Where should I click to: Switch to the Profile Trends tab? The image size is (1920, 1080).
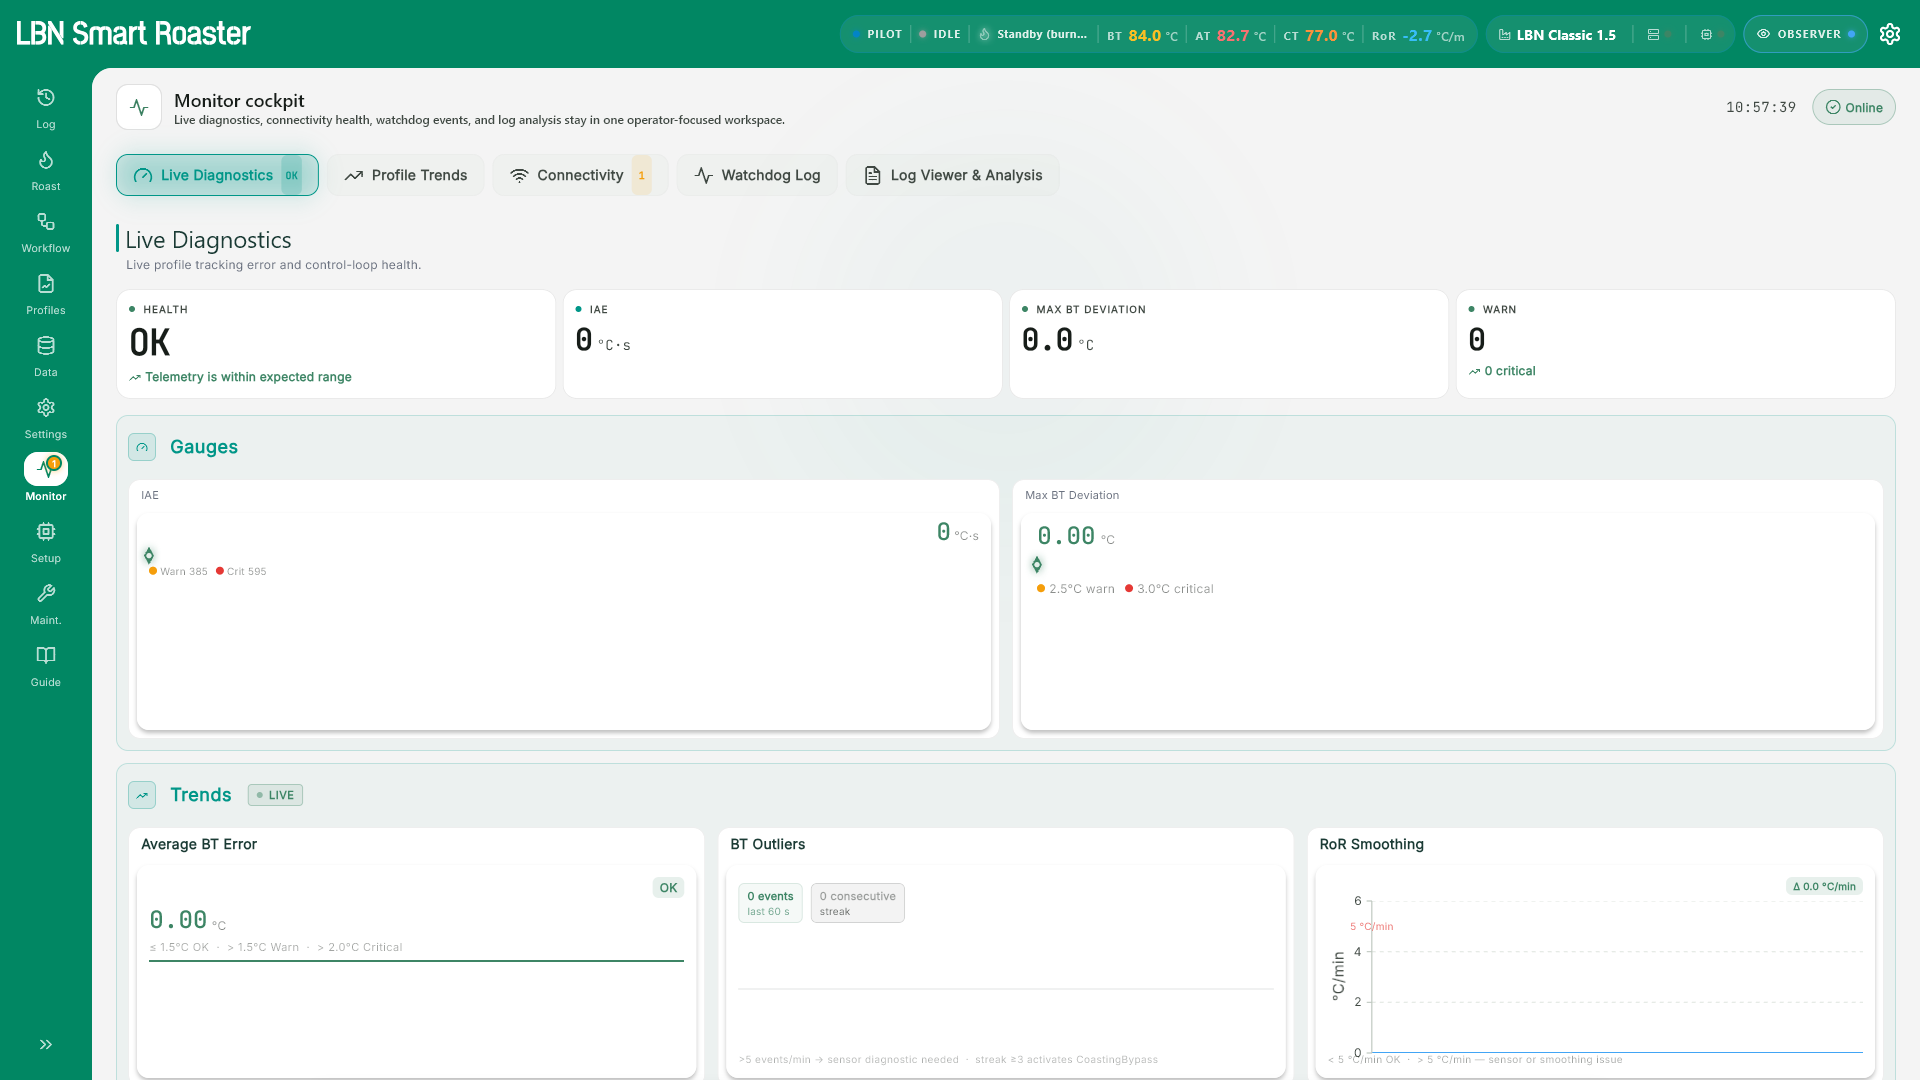[x=406, y=175]
